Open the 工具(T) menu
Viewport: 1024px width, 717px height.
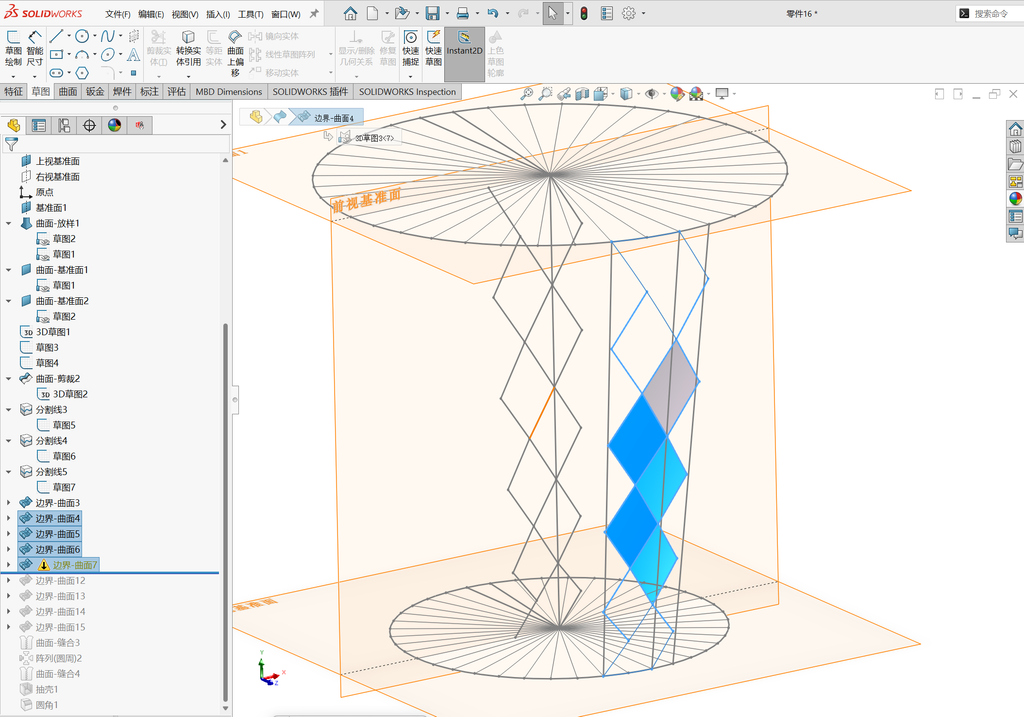click(250, 14)
